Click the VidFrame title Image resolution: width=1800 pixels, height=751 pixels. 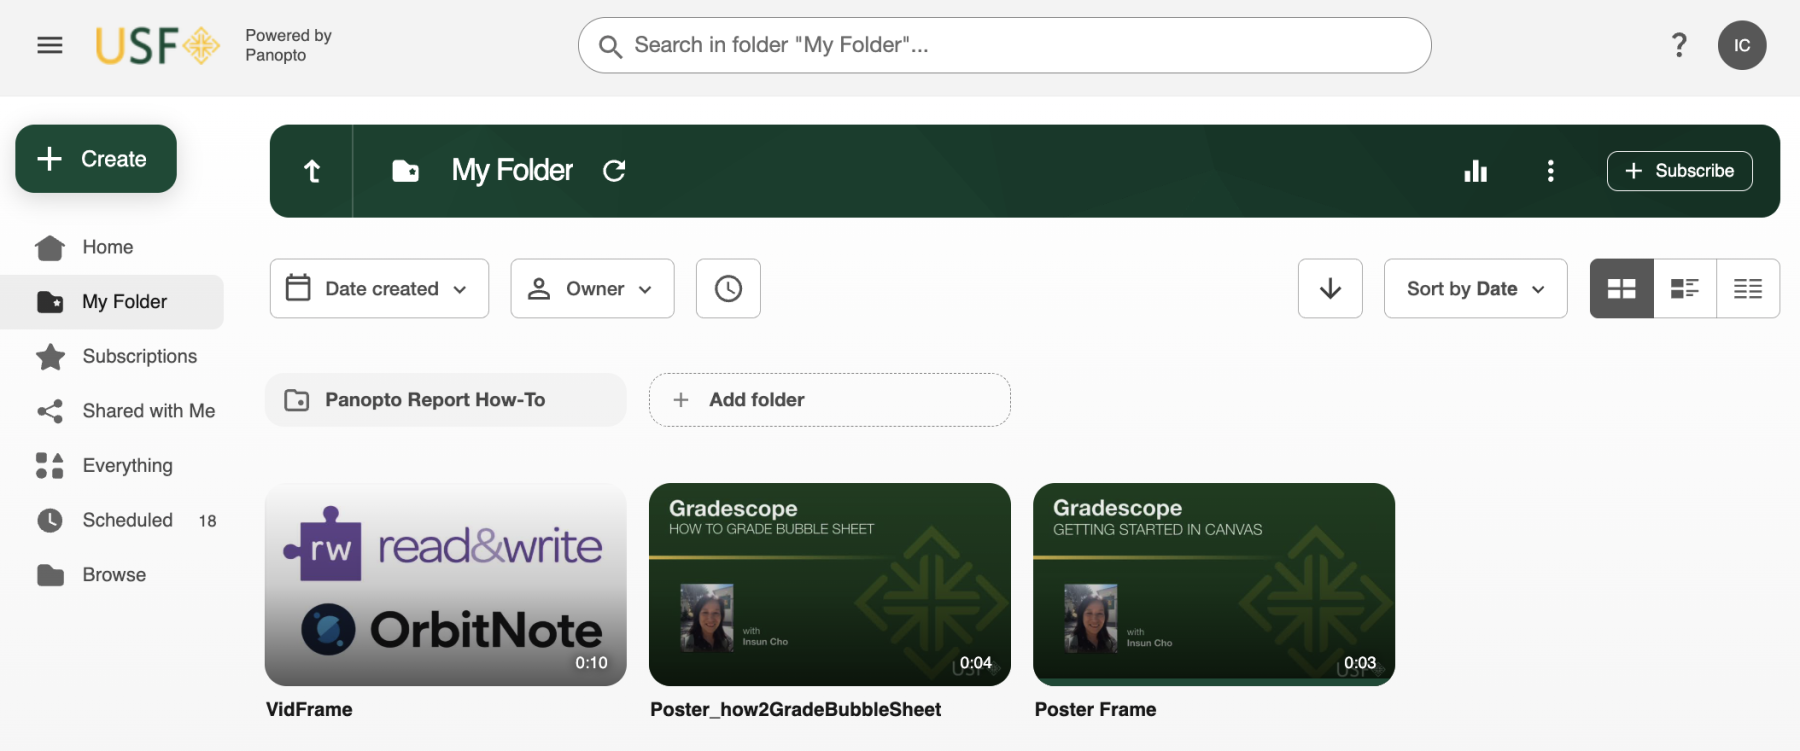pos(309,709)
